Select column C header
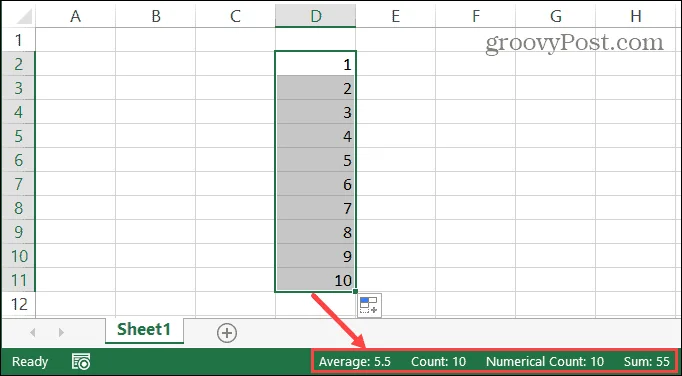Viewport: 682px width, 376px height. 235,16
